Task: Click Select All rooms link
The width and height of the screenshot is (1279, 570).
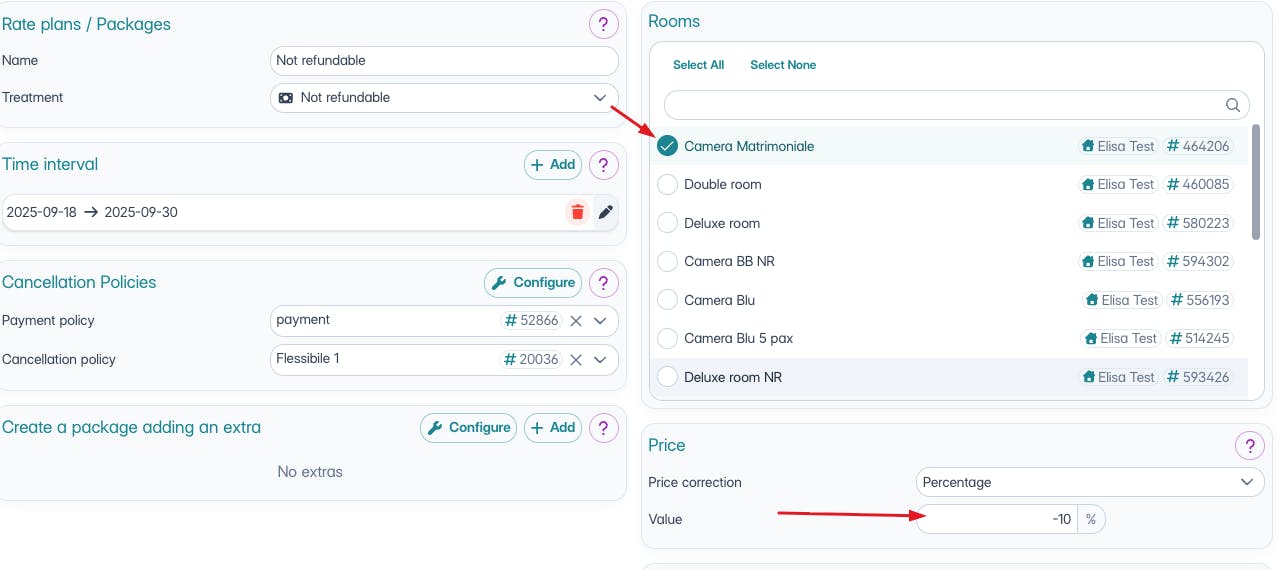Action: click(x=698, y=65)
